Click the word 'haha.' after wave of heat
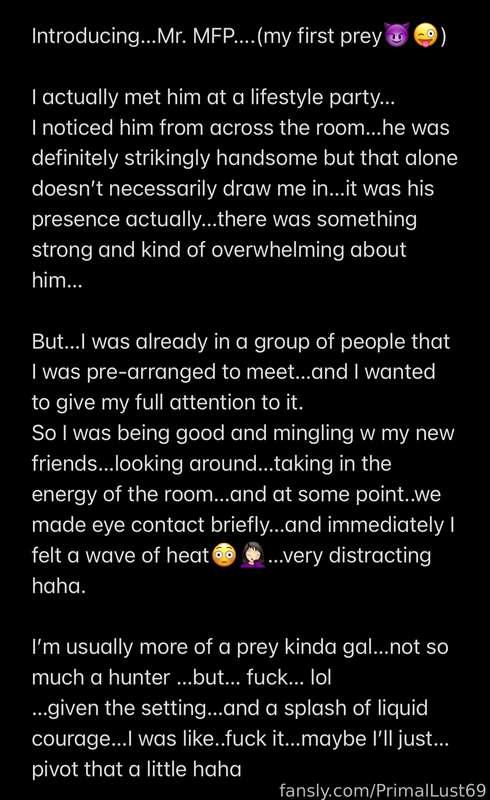Viewport: 490px width, 800px height. coord(59,586)
